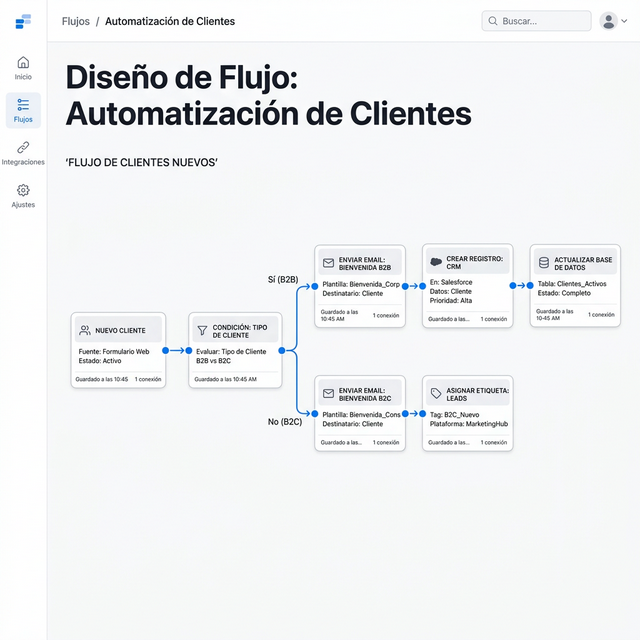Screen dimensions: 640x640
Task: Click the funnel icon in Condición node
Action: pos(202,331)
